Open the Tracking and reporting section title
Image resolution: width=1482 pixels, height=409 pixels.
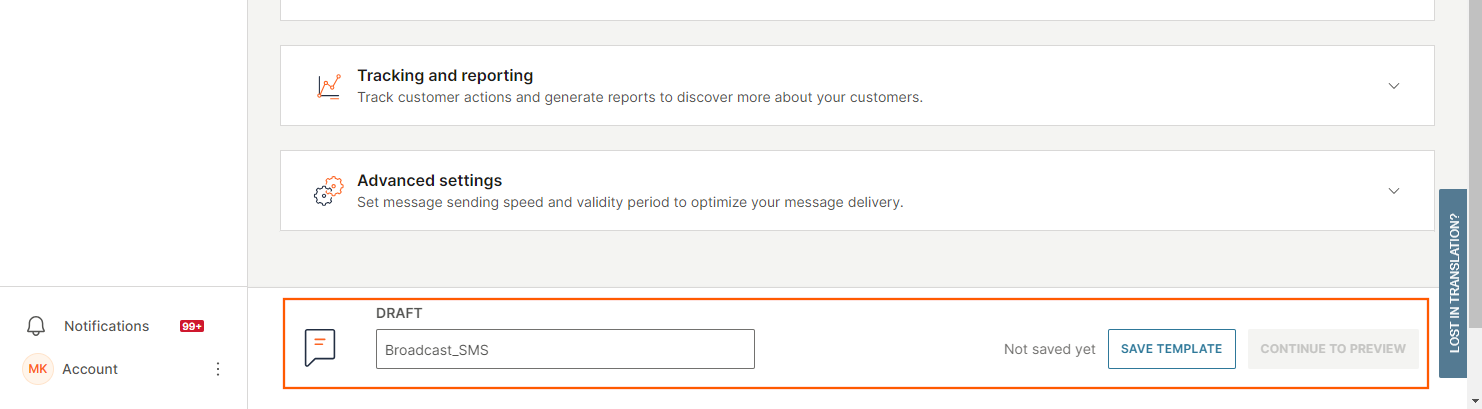445,76
